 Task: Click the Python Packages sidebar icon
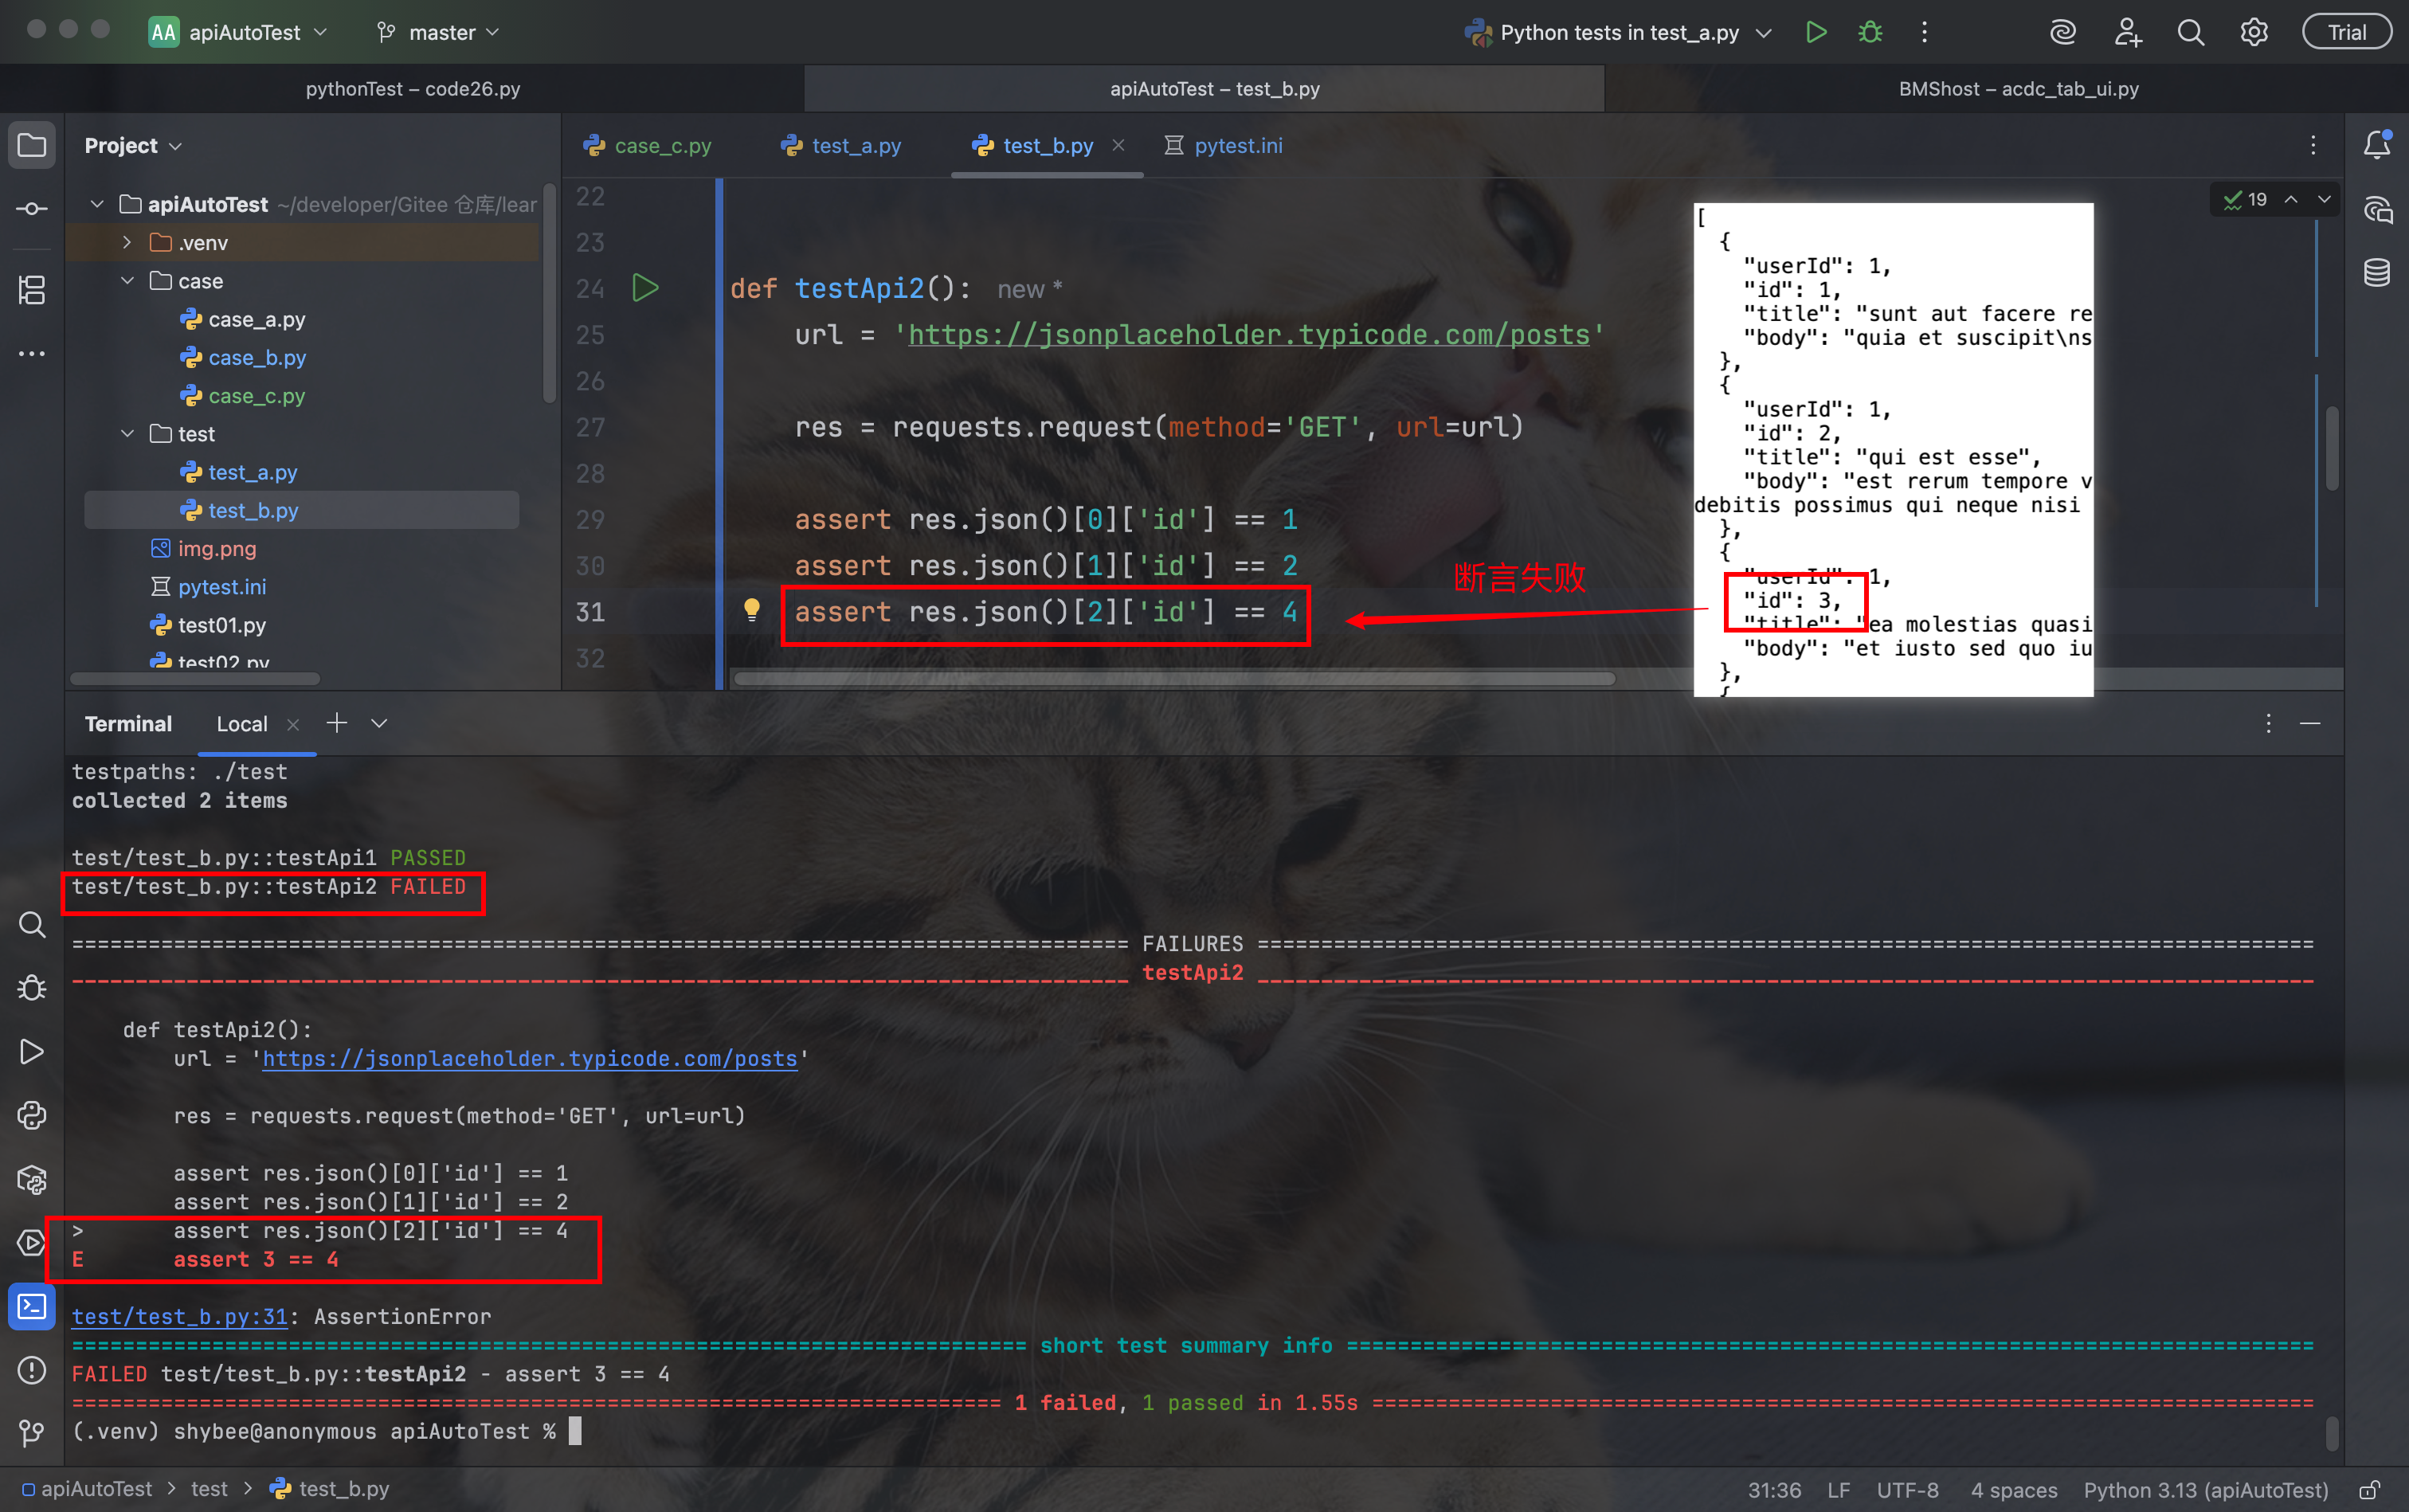click(32, 1179)
